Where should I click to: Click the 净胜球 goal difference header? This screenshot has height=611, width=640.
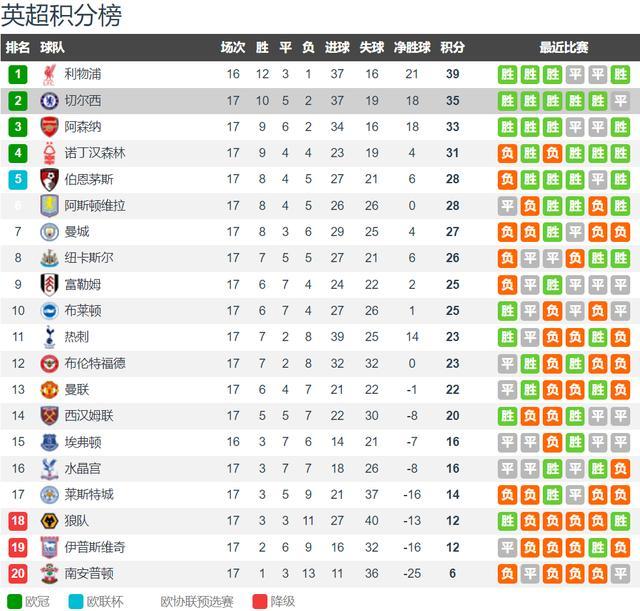point(412,47)
